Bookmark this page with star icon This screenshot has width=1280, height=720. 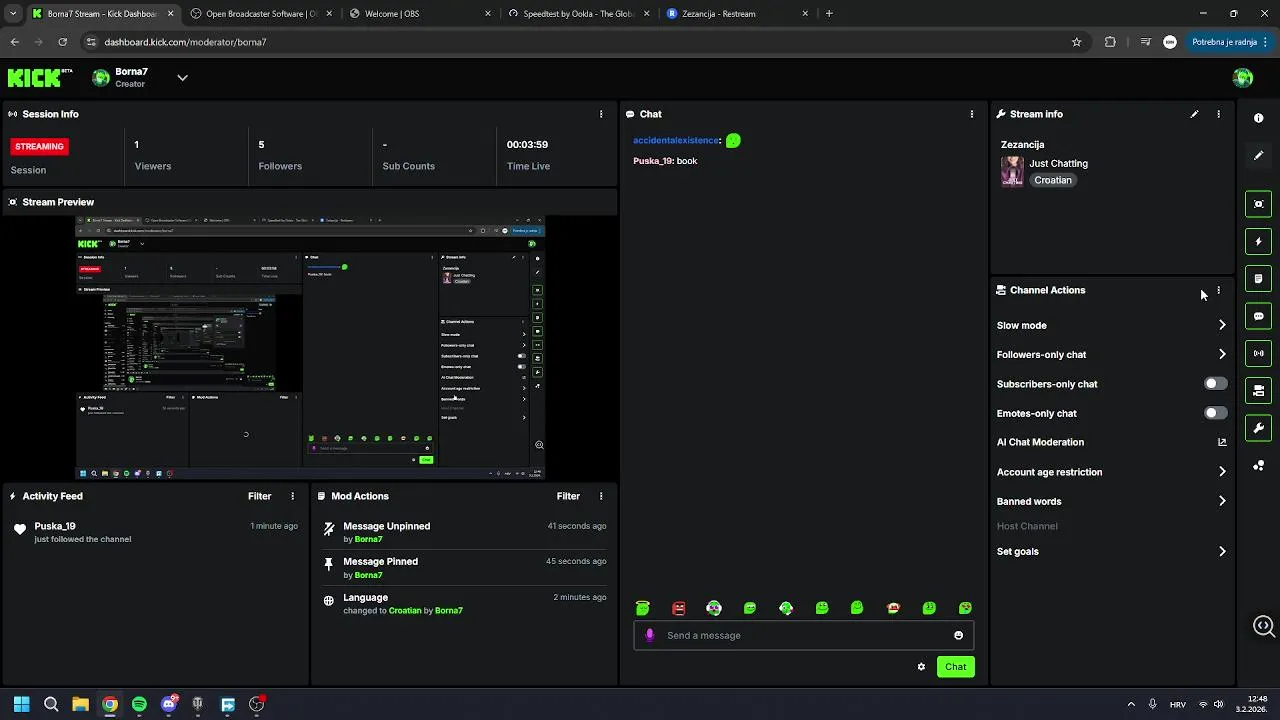[x=1076, y=42]
